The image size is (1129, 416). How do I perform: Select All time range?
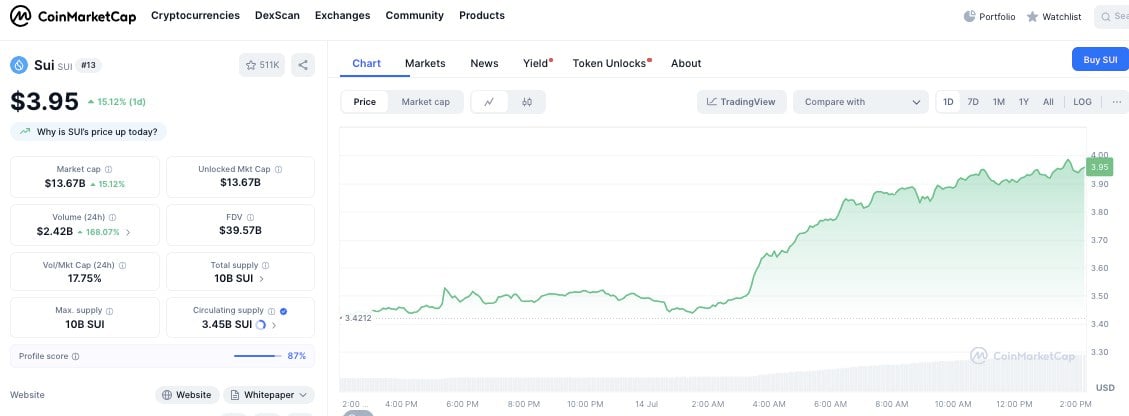1048,102
